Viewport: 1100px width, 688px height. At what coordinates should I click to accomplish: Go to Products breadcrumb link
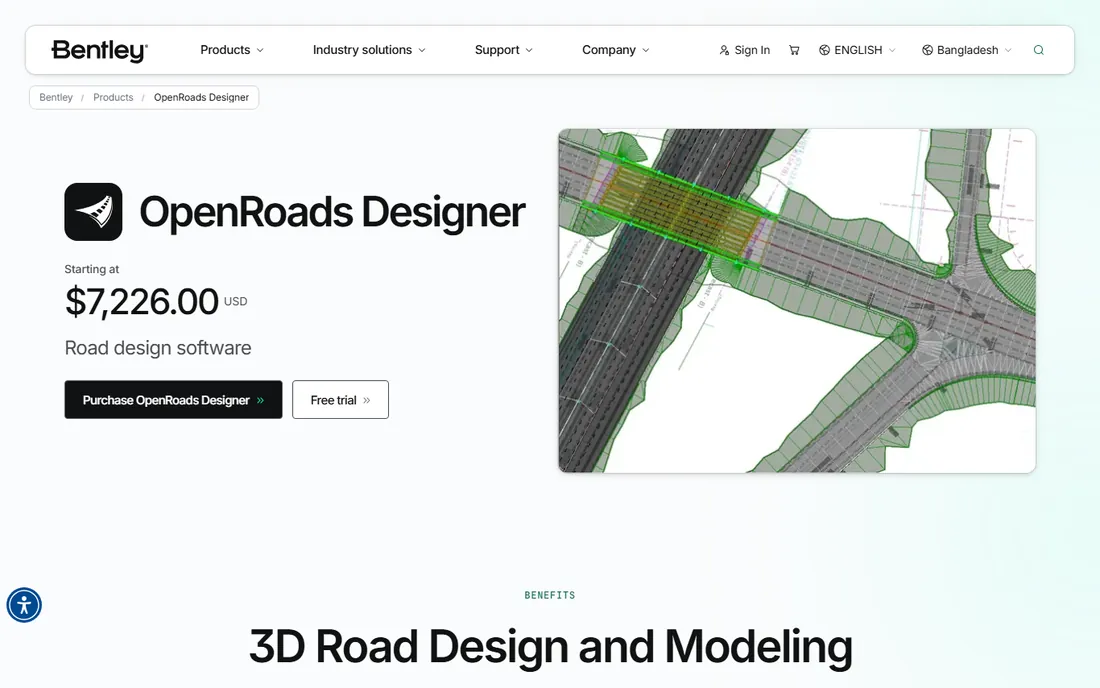[113, 97]
